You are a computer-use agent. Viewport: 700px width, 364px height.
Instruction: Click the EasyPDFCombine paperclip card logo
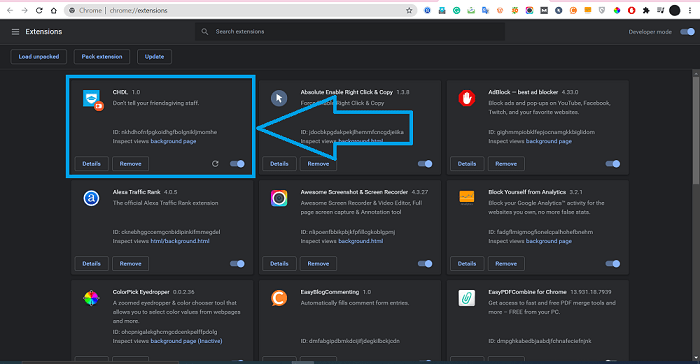tap(467, 298)
